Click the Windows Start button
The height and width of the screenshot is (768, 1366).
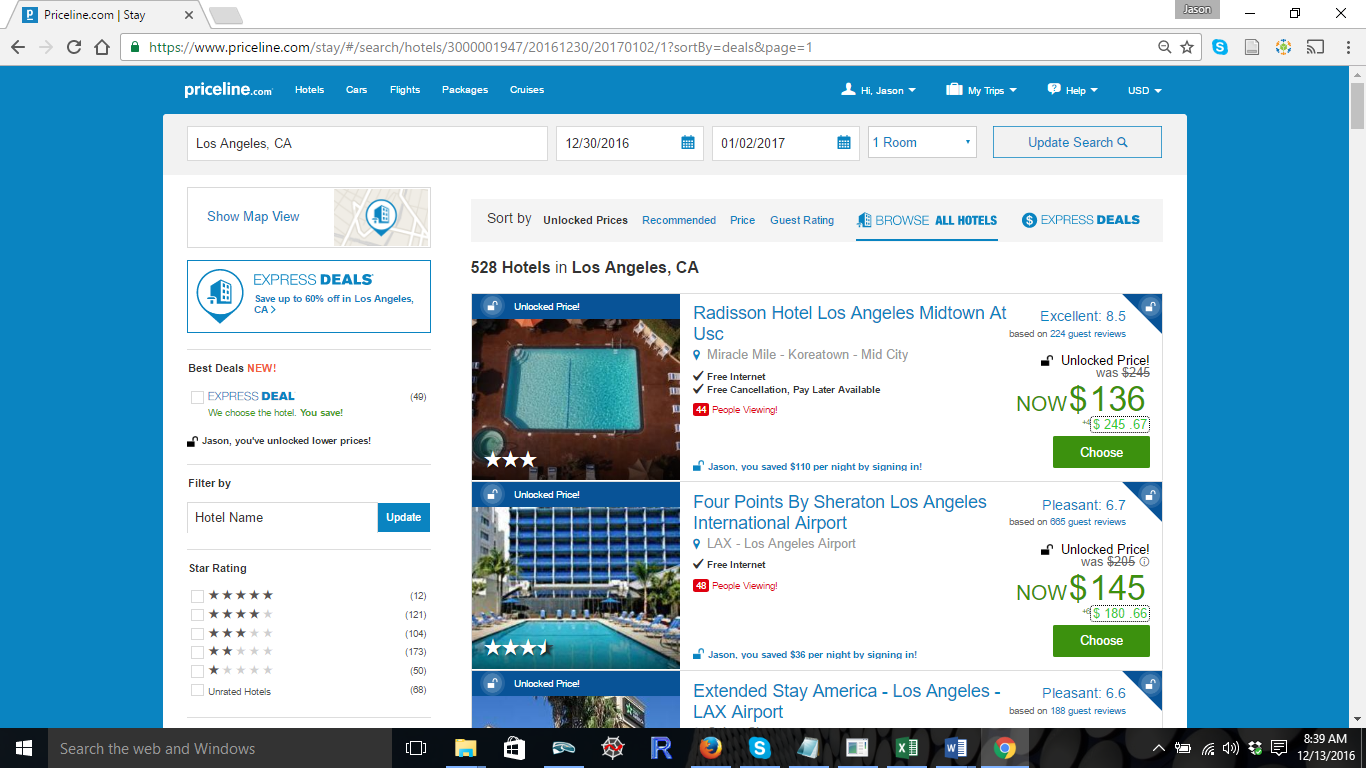pos(24,748)
